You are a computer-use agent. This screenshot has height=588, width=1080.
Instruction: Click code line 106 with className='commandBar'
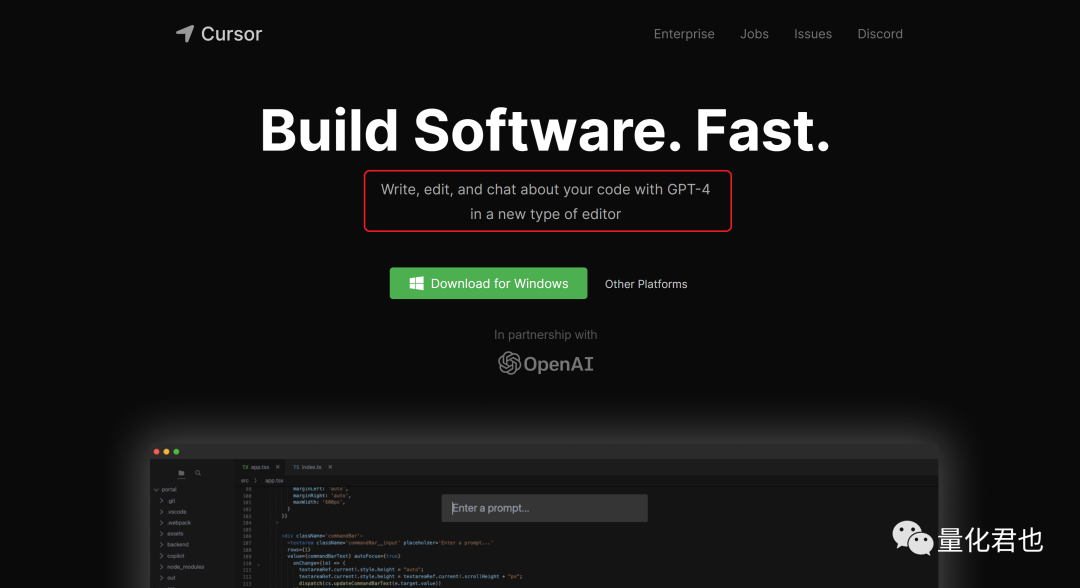pyautogui.click(x=322, y=536)
